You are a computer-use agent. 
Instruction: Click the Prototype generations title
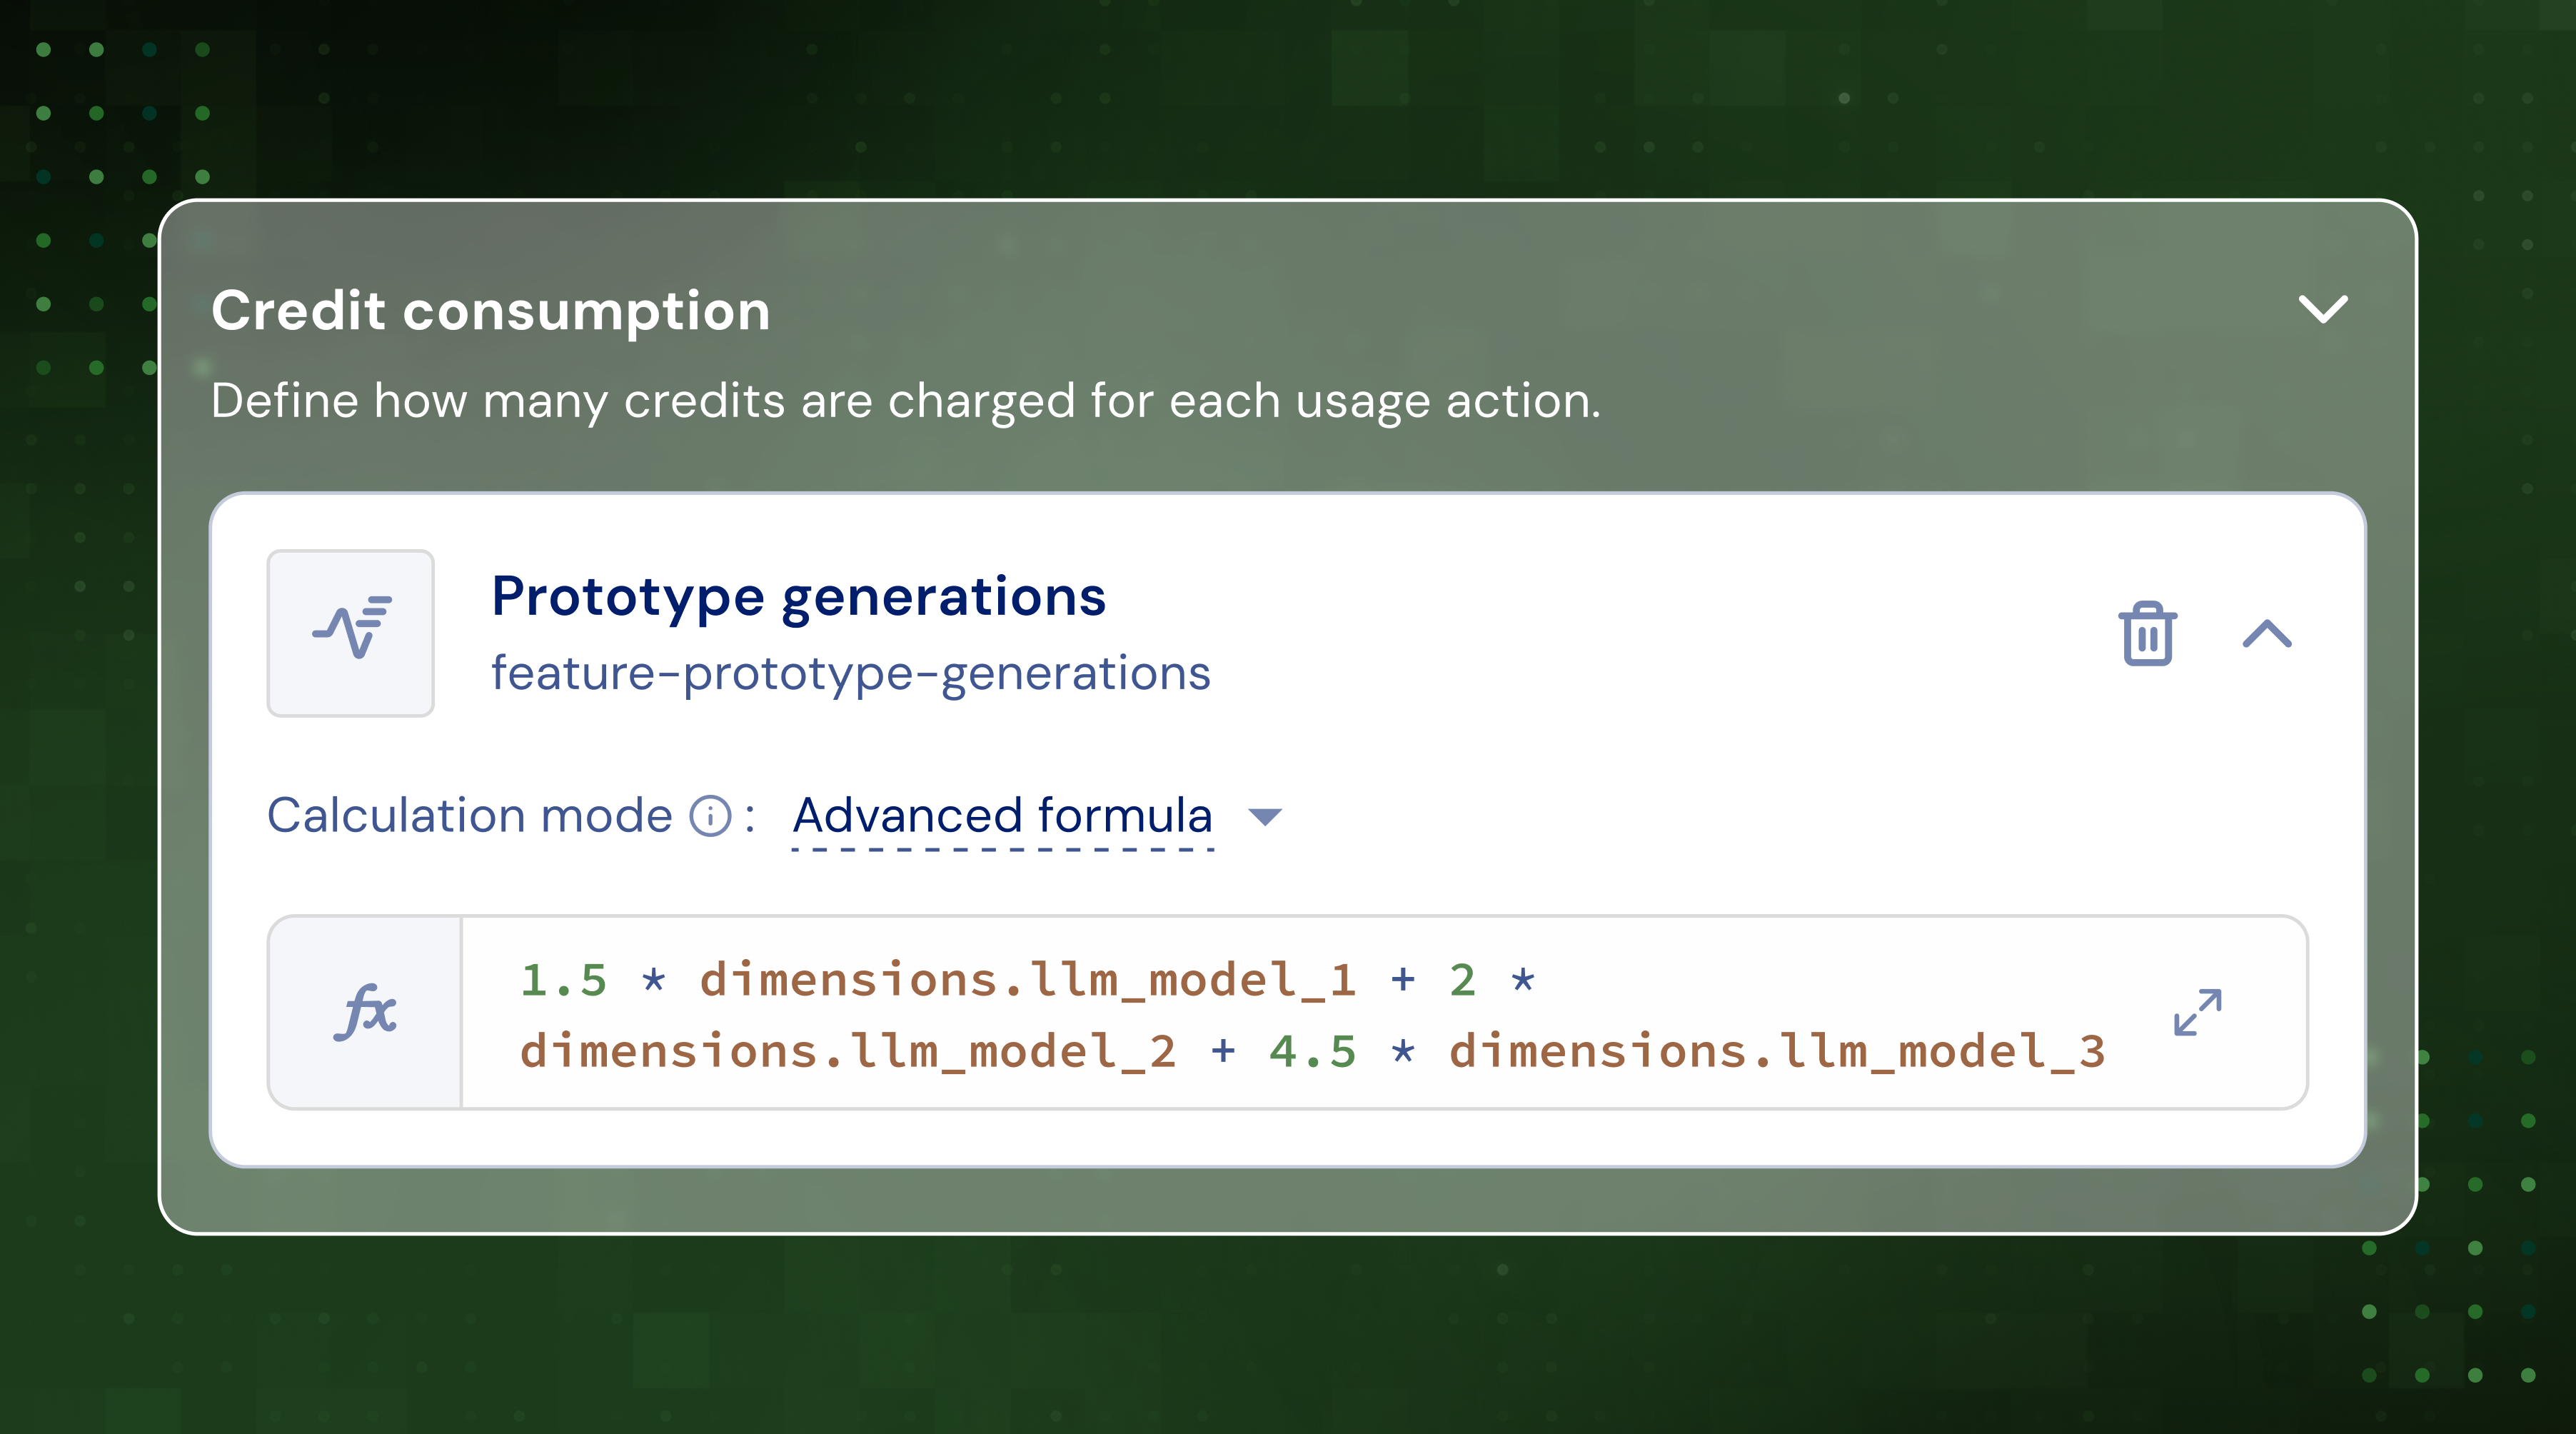point(798,597)
